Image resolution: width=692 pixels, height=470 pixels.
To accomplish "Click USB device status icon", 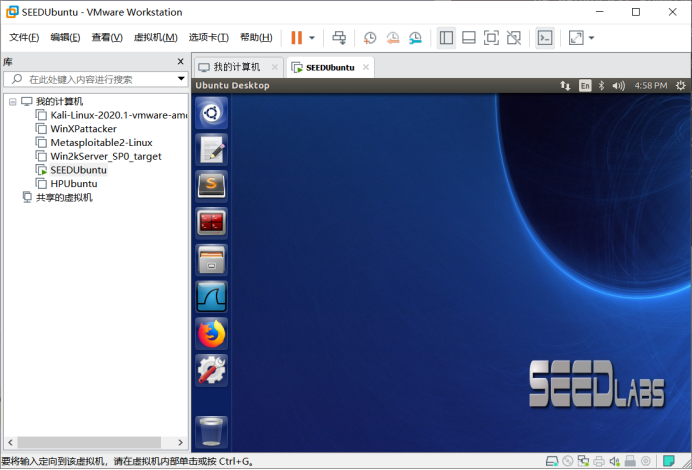I will click(630, 462).
